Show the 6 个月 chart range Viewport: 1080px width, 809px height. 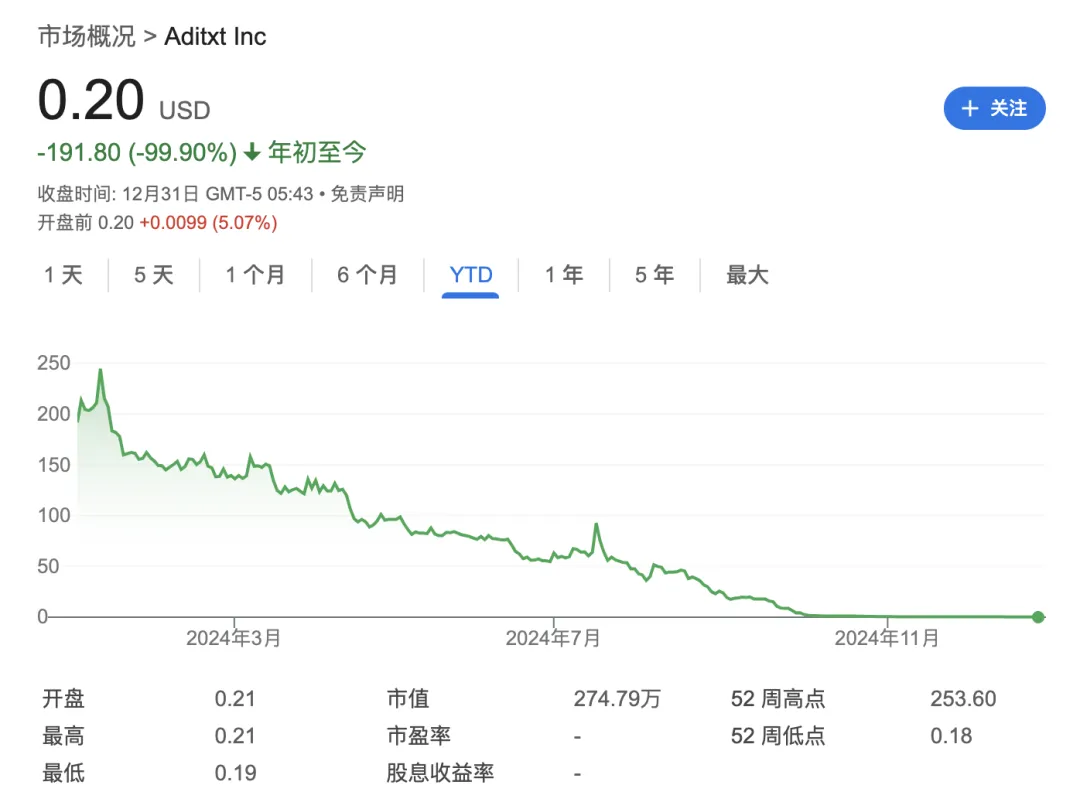coord(367,275)
